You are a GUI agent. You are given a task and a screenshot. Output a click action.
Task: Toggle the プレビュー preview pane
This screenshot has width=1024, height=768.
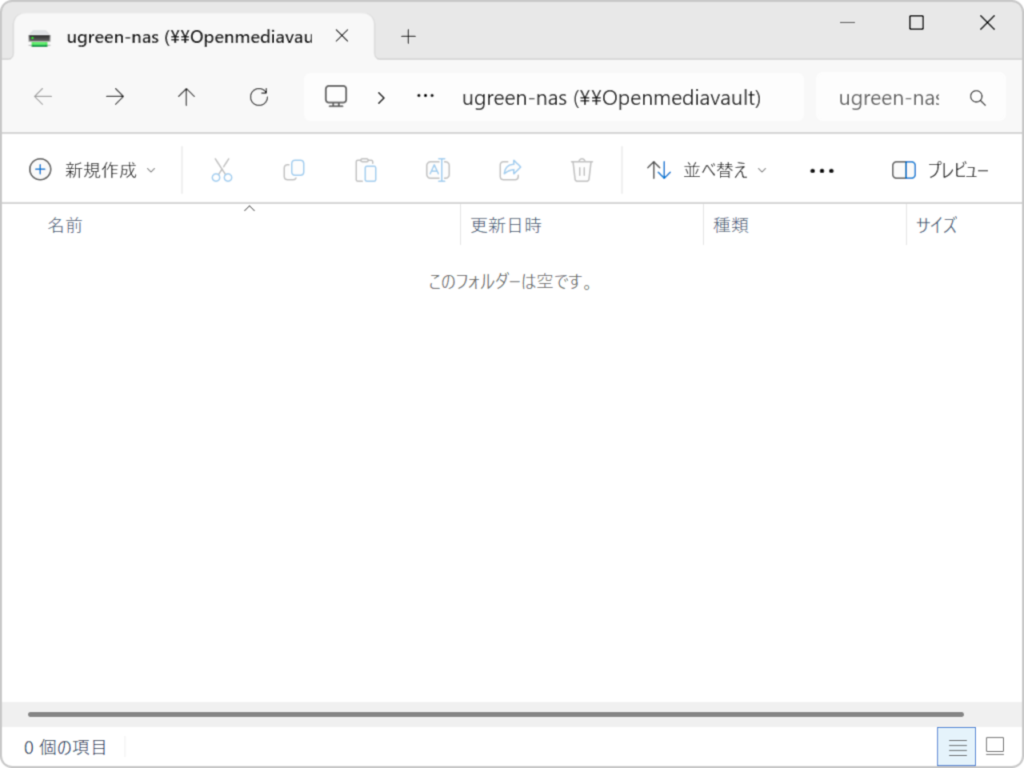pyautogui.click(x=940, y=170)
